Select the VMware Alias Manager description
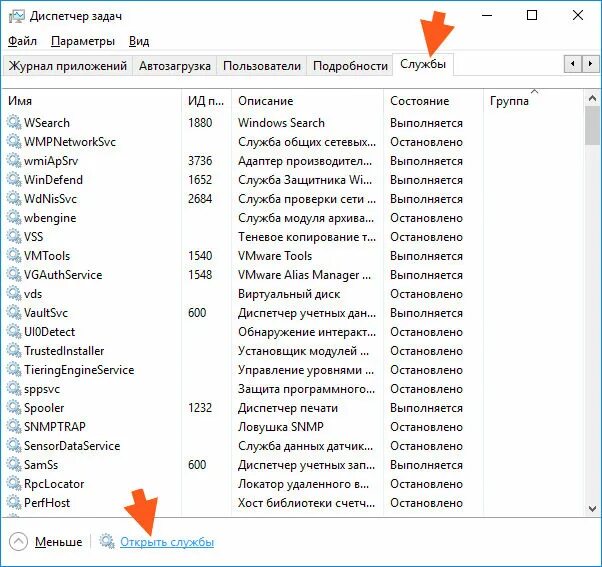Image resolution: width=602 pixels, height=567 pixels. coord(304,274)
